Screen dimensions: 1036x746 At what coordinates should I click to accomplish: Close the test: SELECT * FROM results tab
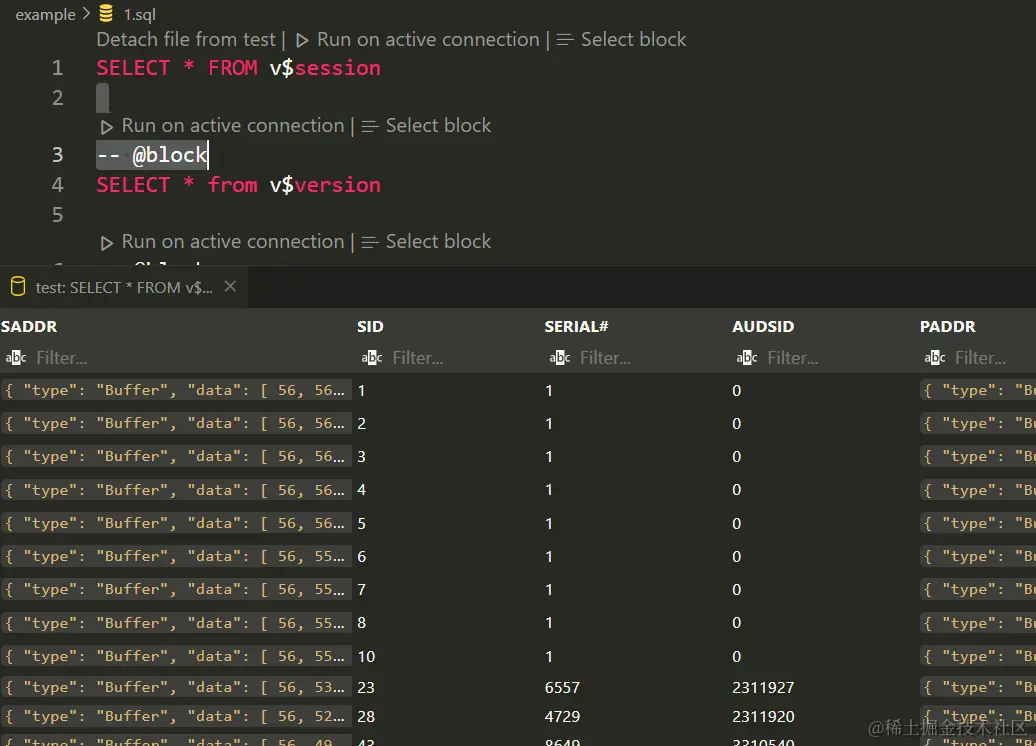tap(230, 286)
